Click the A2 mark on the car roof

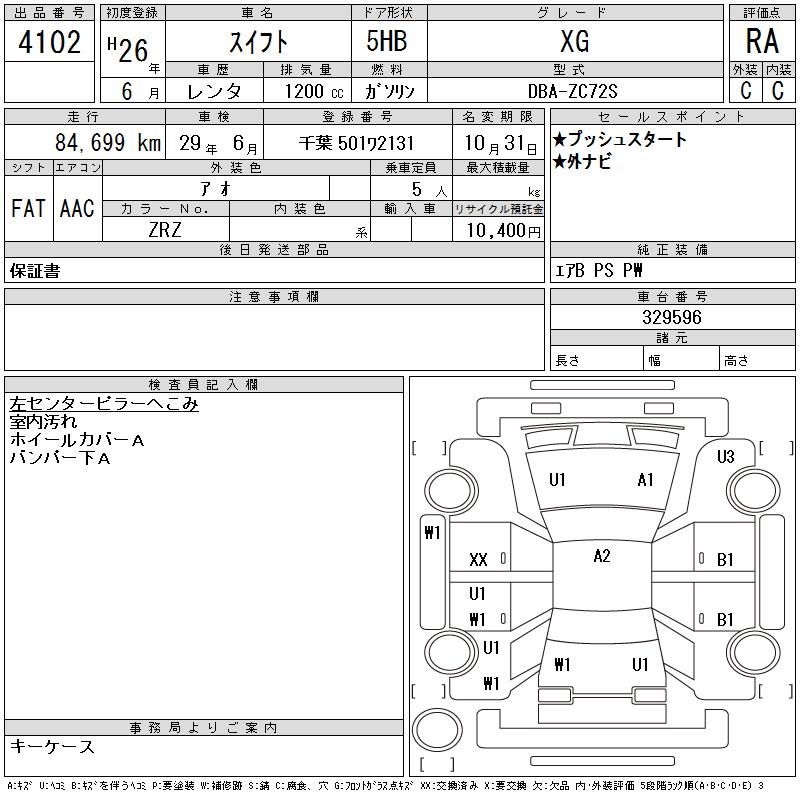[x=601, y=557]
